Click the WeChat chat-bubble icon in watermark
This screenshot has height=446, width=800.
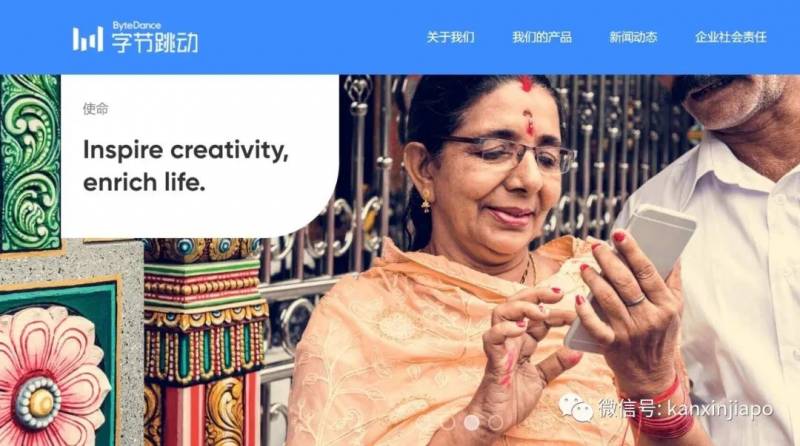pos(575,408)
